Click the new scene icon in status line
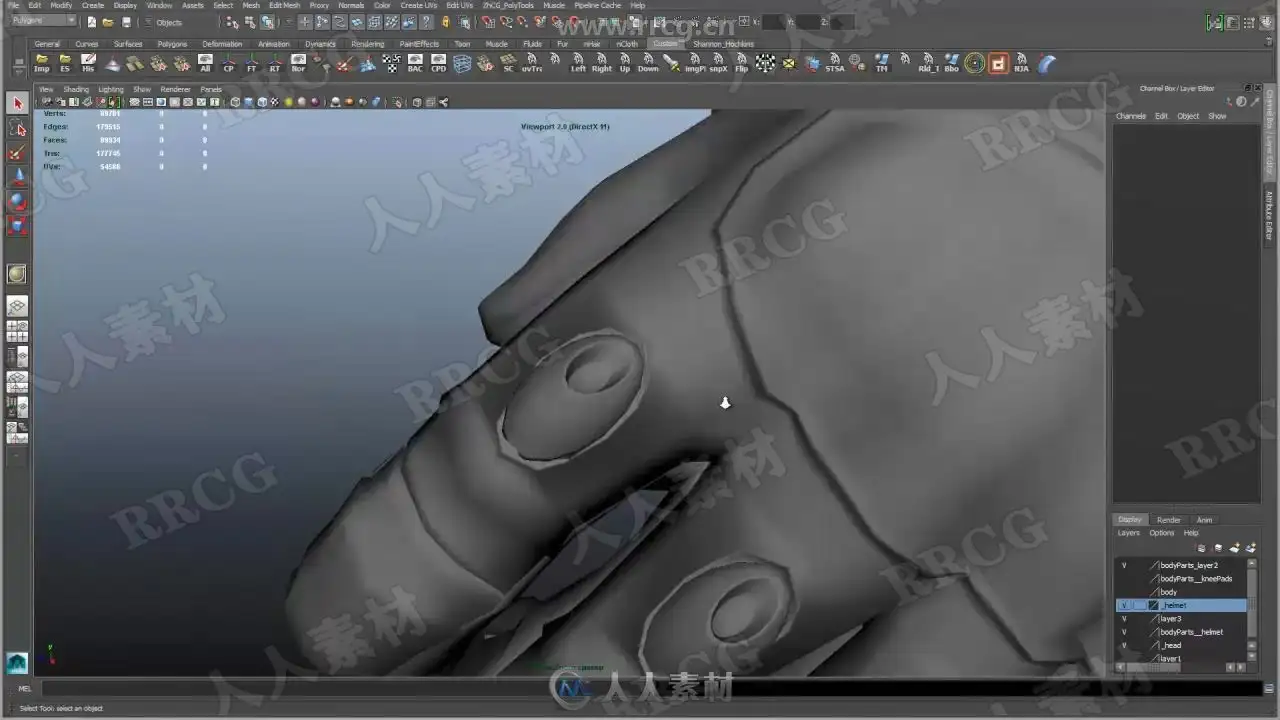1280x720 pixels. (92, 22)
